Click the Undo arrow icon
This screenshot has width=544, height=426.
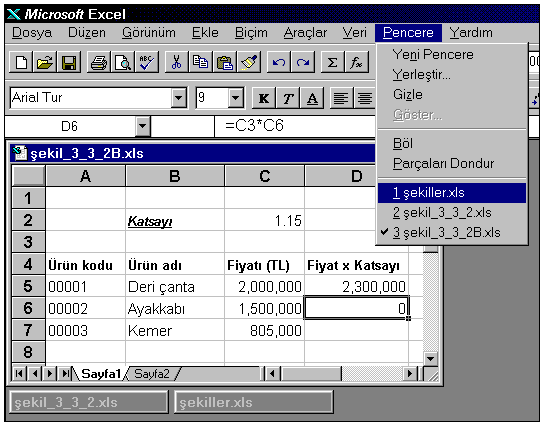click(x=279, y=62)
